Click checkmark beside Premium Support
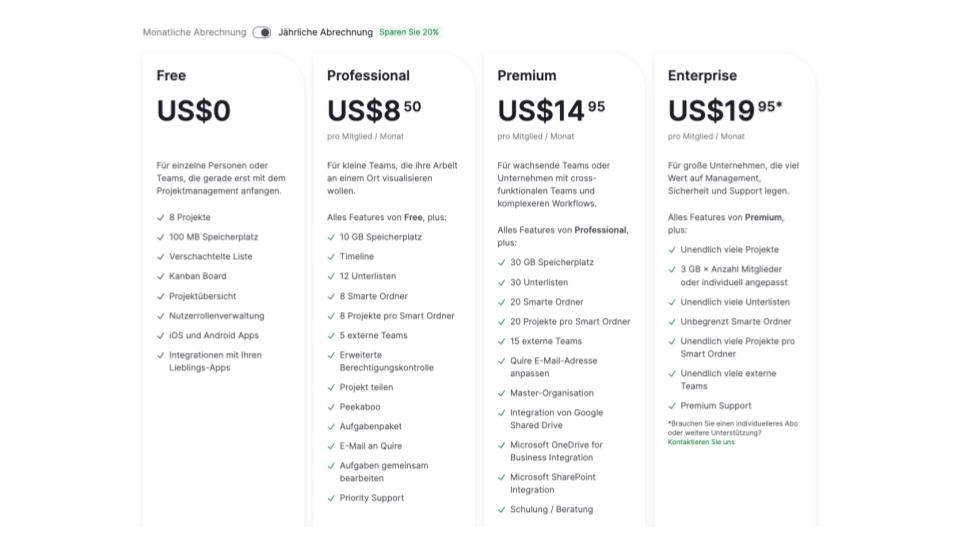This screenshot has width=960, height=540. [672, 406]
